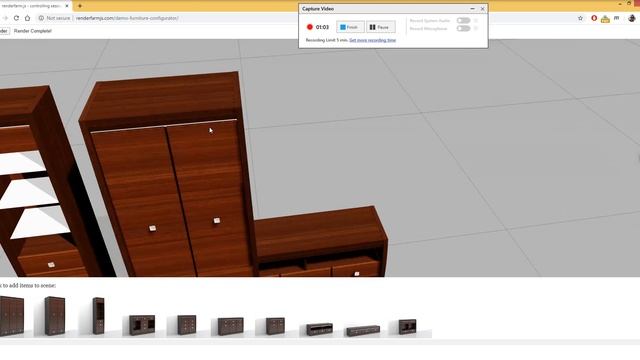Open the browser profile avatar
Screen dimensions: 640x360
[x=632, y=18]
